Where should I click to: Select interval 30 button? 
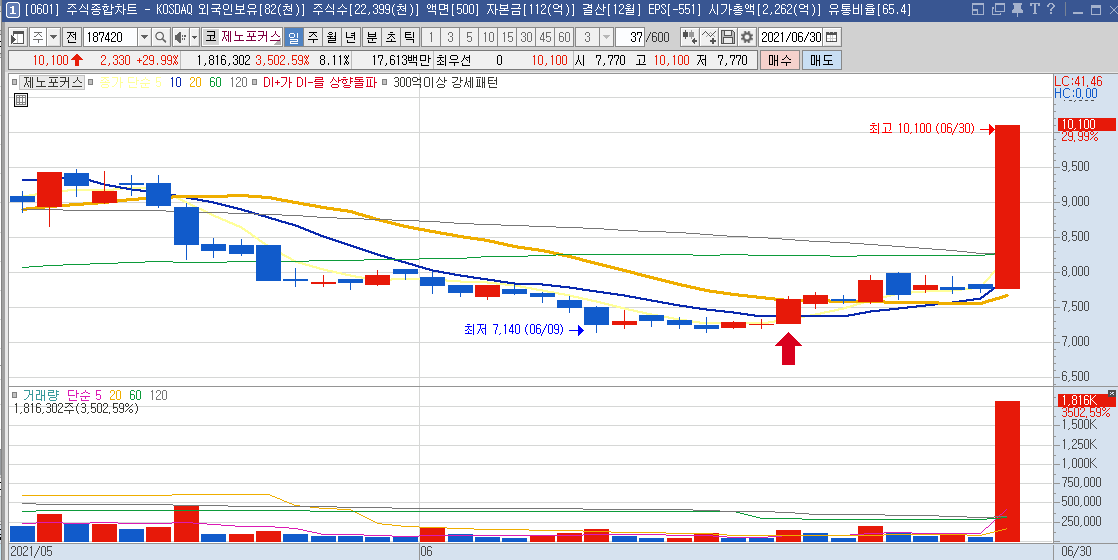[525, 37]
